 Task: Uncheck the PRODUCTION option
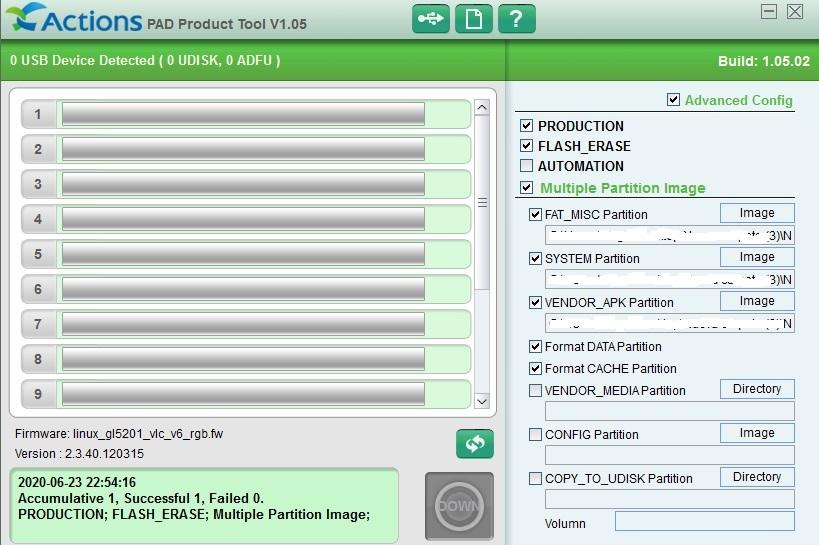[526, 125]
